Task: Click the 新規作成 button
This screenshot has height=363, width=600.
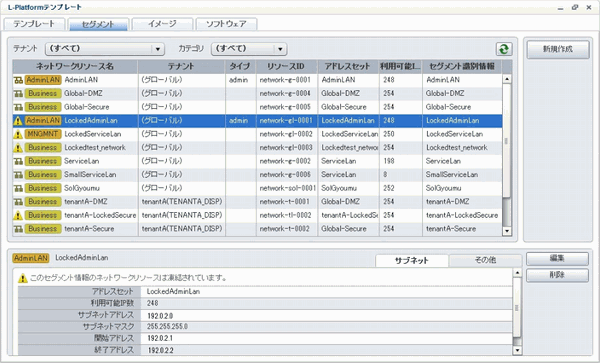Action: tap(558, 49)
